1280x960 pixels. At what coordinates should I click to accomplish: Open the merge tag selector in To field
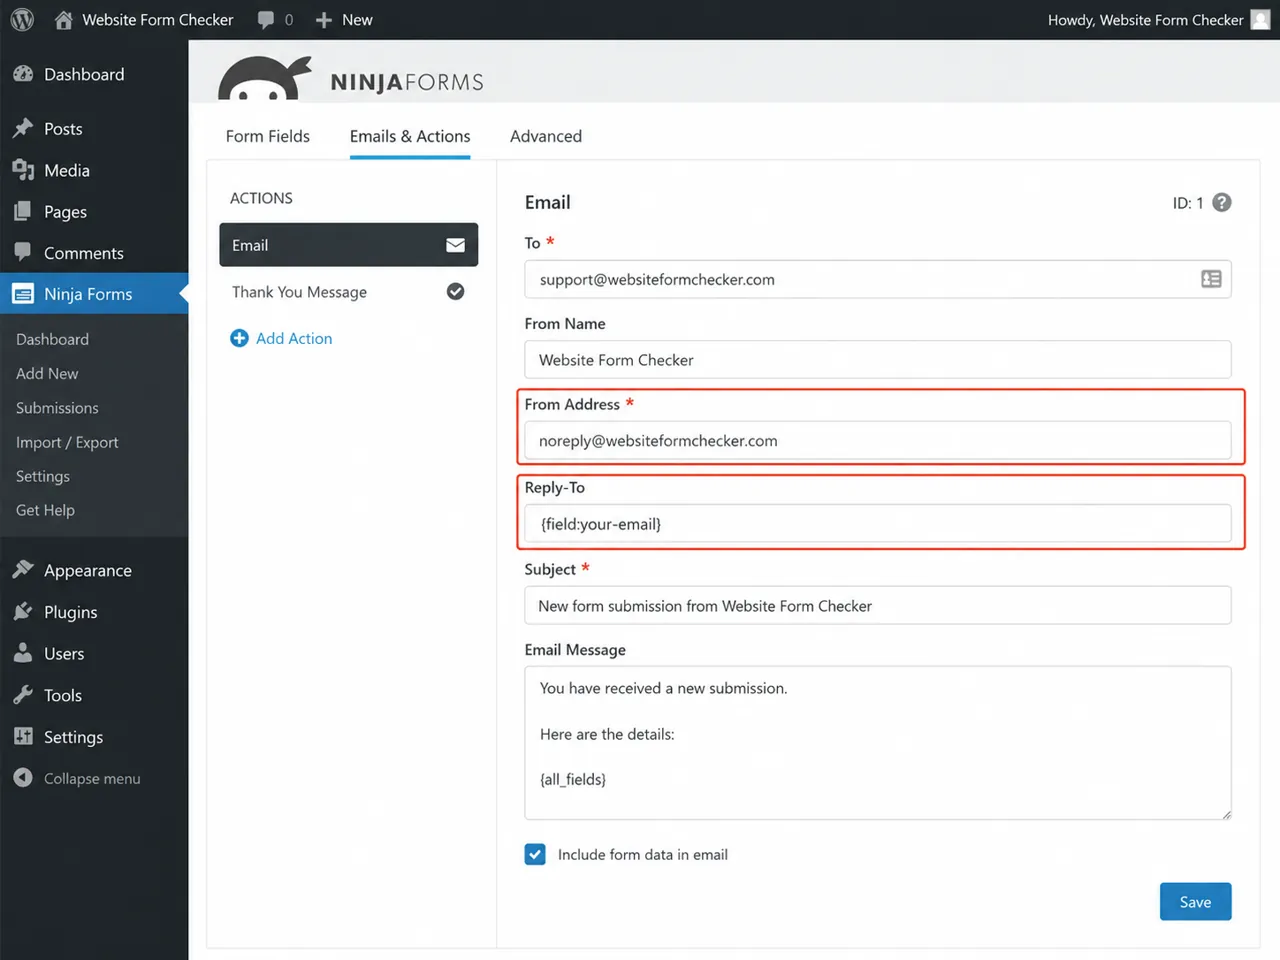1211,279
